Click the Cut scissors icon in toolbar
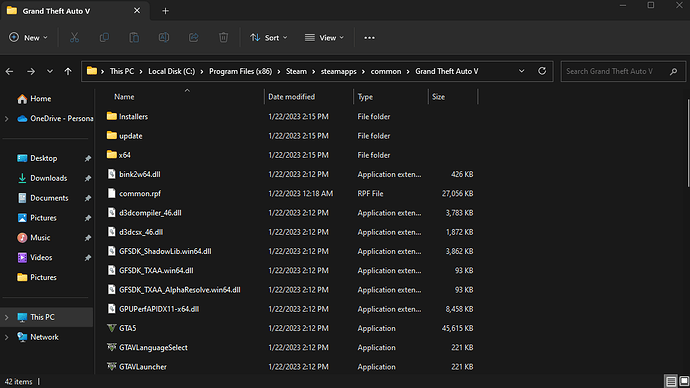The width and height of the screenshot is (690, 388). [74, 38]
